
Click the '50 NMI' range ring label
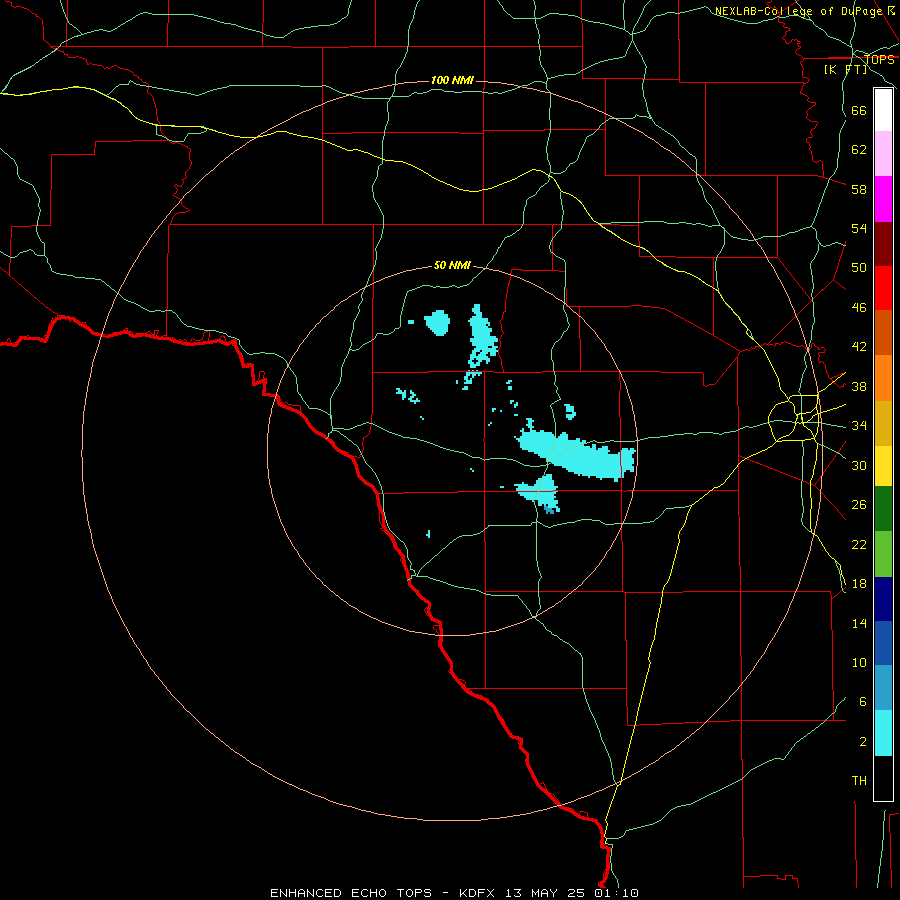click(452, 265)
